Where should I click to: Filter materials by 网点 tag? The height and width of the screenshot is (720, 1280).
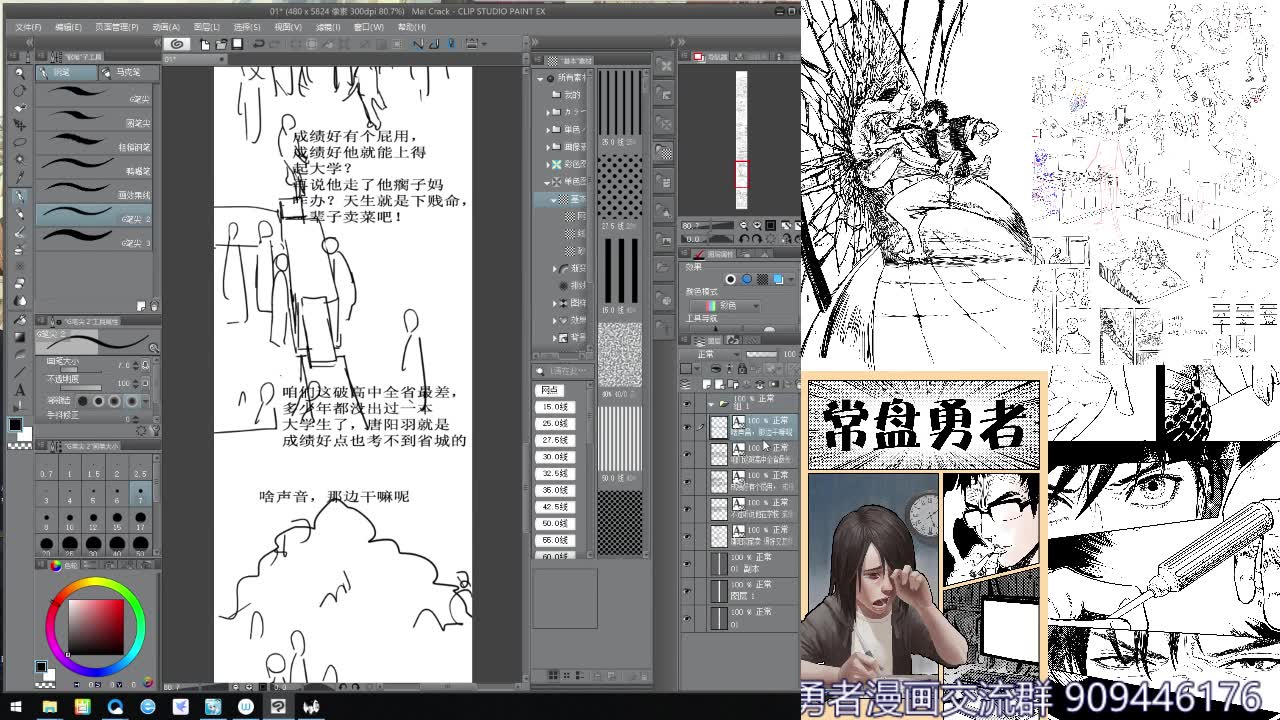[550, 390]
